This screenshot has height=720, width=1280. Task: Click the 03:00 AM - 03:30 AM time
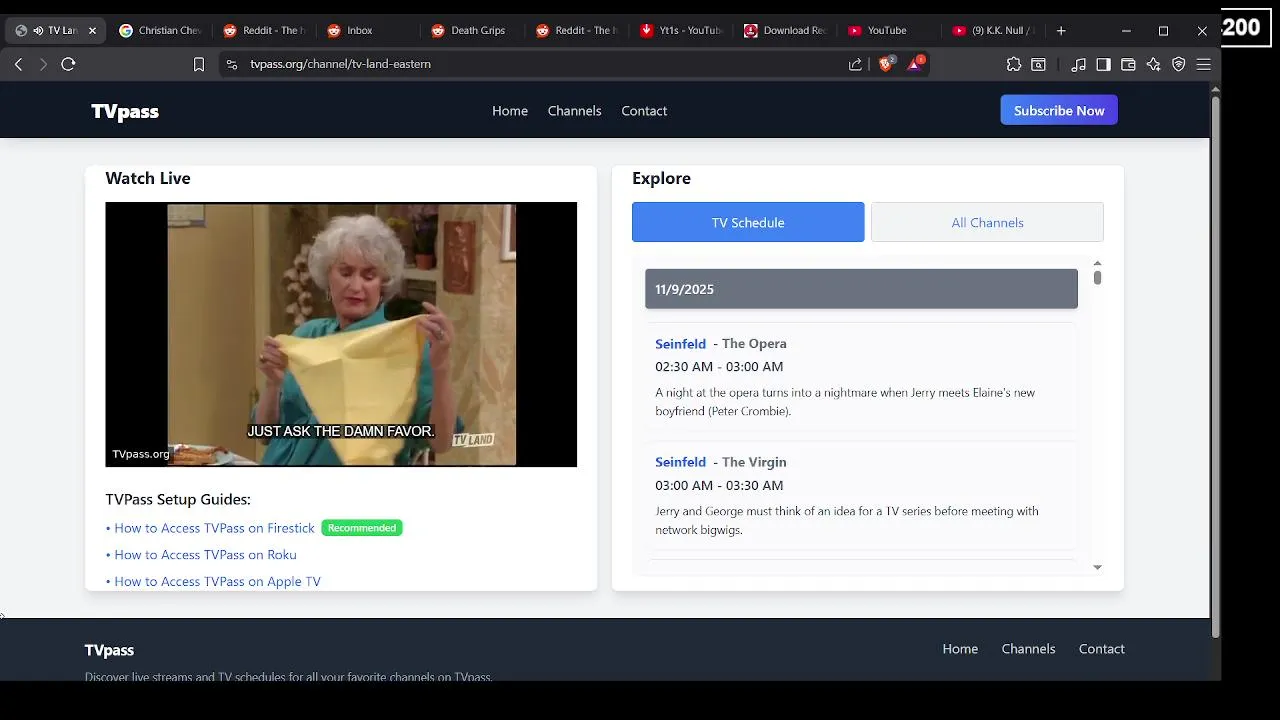(x=719, y=486)
